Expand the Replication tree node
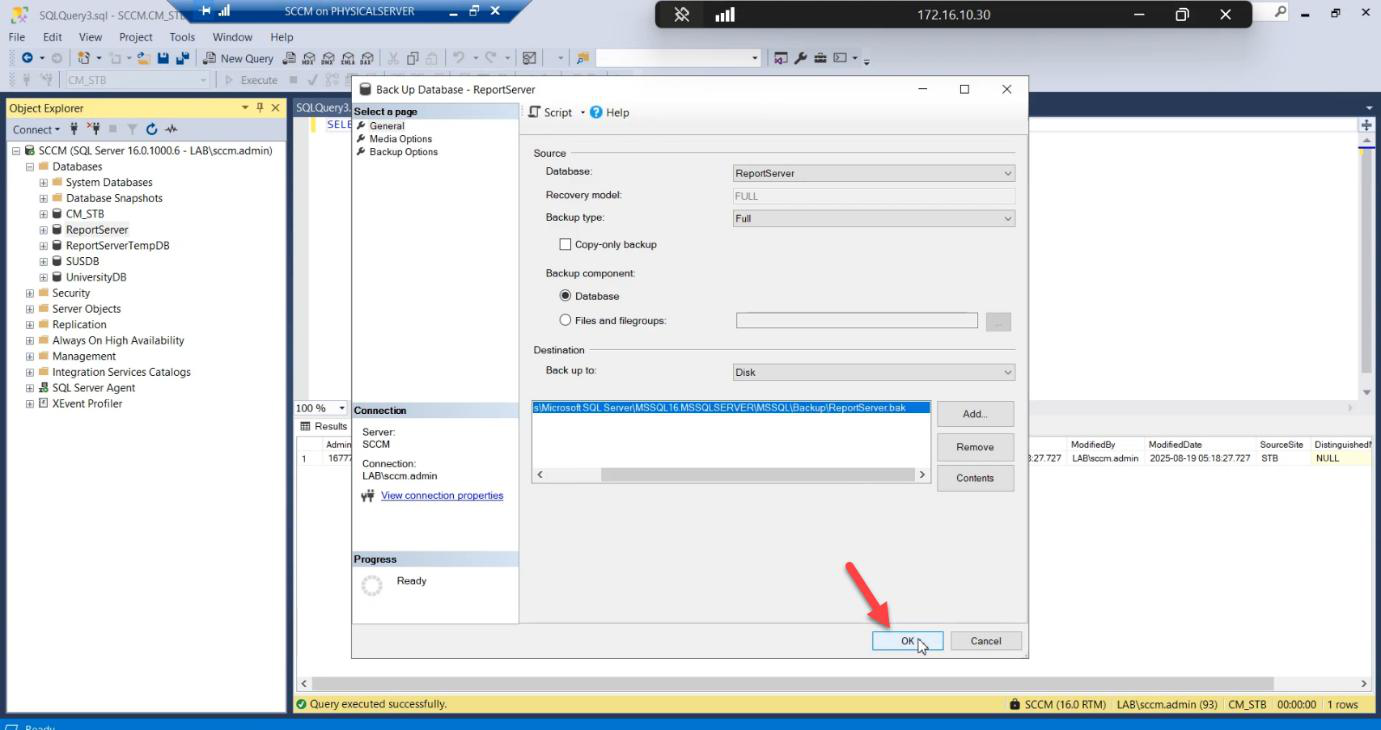The image size is (1381, 730). (x=30, y=325)
